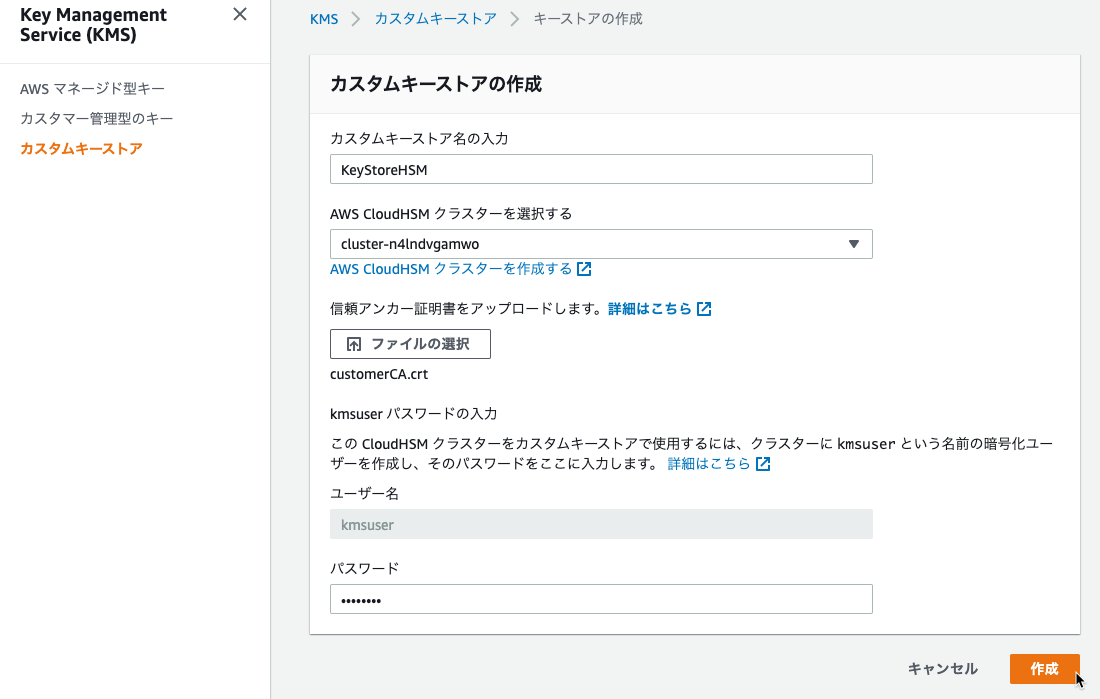Viewport: 1100px width, 699px height.
Task: Click Key Management Service (KMS) title
Action: click(x=93, y=25)
